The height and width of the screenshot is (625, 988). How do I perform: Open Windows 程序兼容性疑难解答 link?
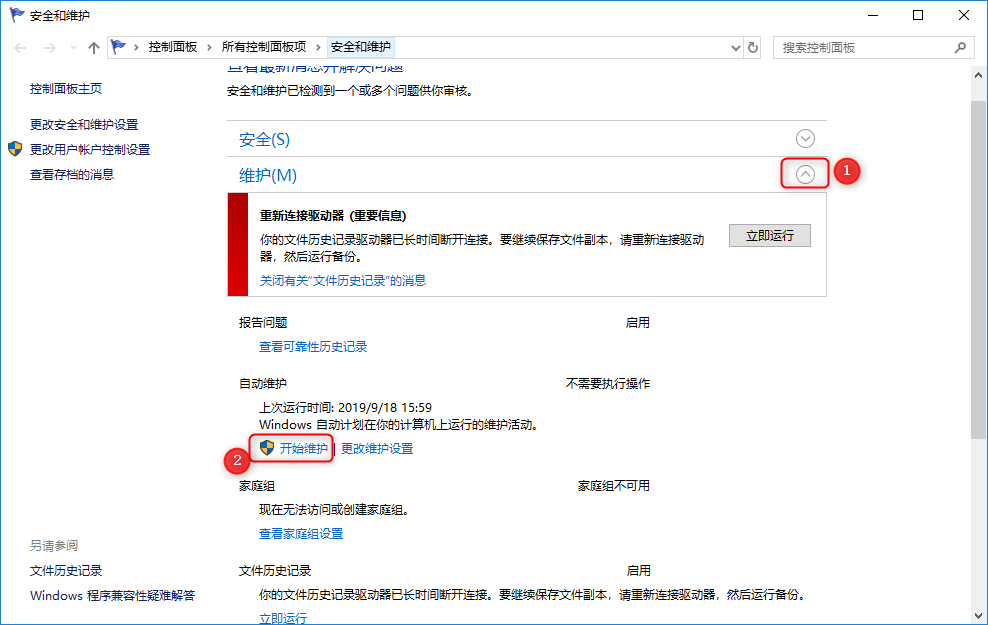click(x=113, y=596)
